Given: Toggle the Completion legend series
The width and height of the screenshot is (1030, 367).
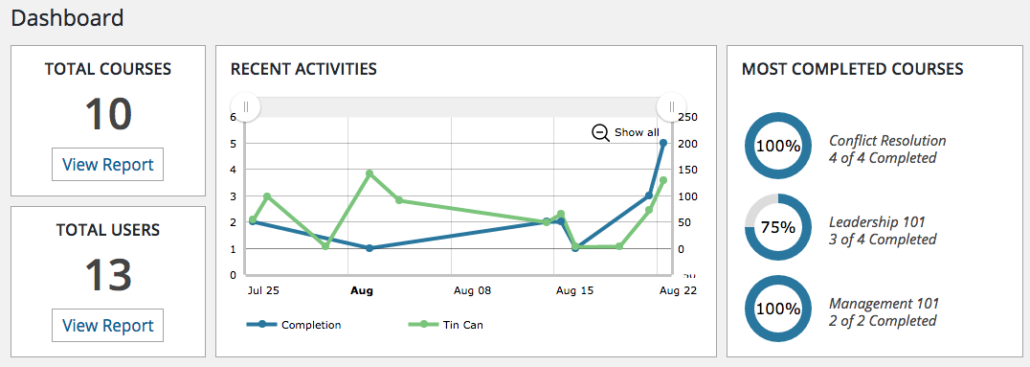Looking at the screenshot, I should pos(294,324).
